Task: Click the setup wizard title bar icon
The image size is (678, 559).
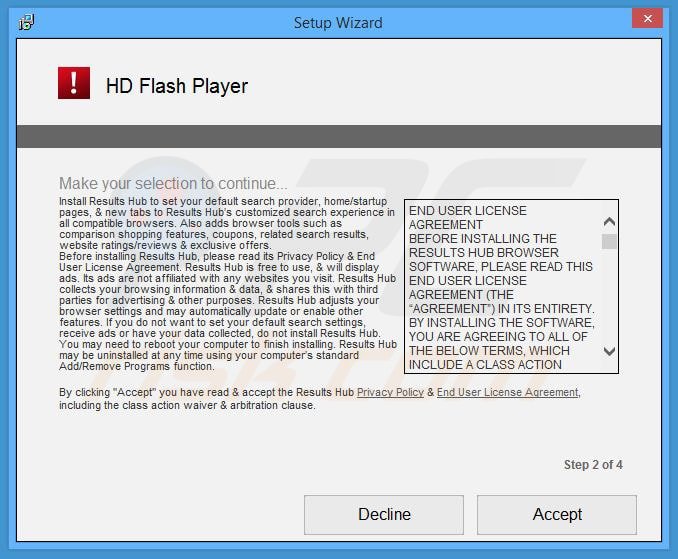Action: point(26,22)
